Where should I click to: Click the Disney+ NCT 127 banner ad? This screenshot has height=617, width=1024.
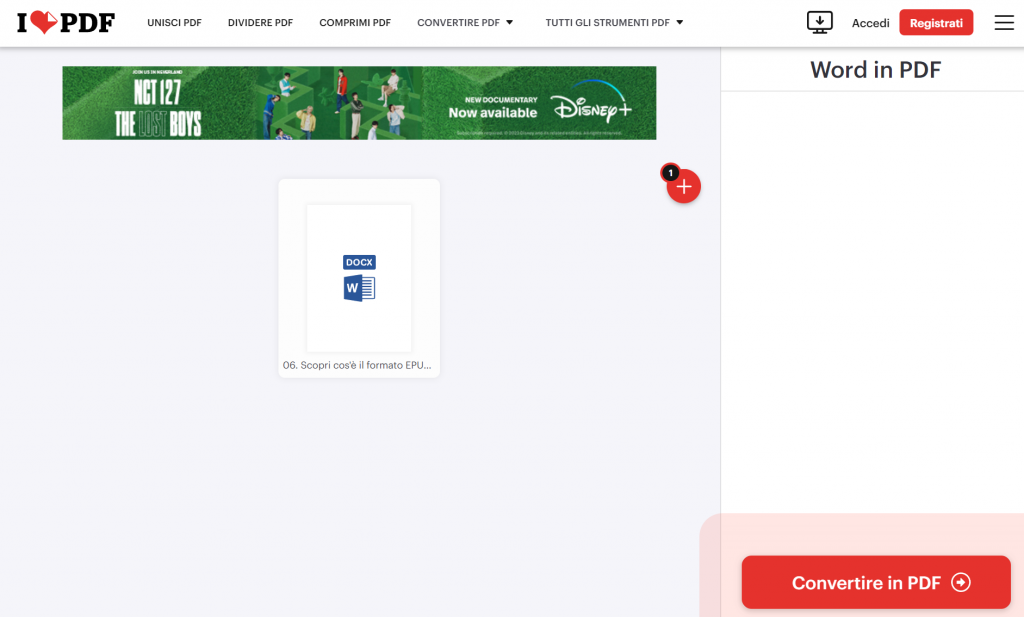pos(359,102)
